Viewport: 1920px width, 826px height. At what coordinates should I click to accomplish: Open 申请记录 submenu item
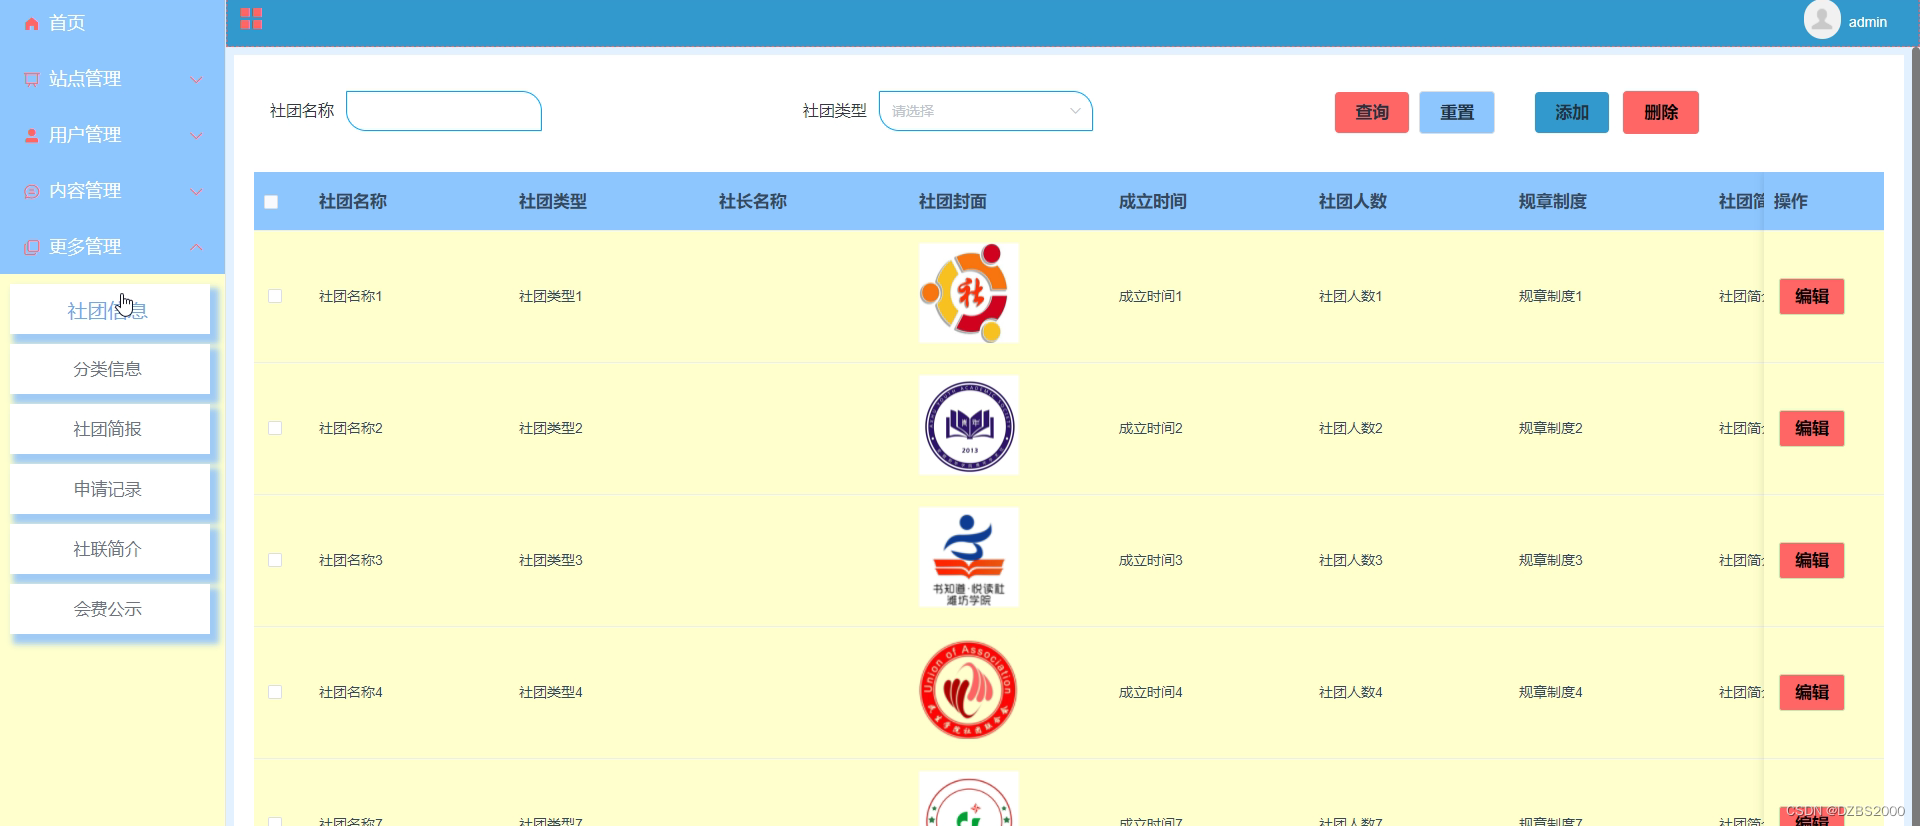pos(110,489)
